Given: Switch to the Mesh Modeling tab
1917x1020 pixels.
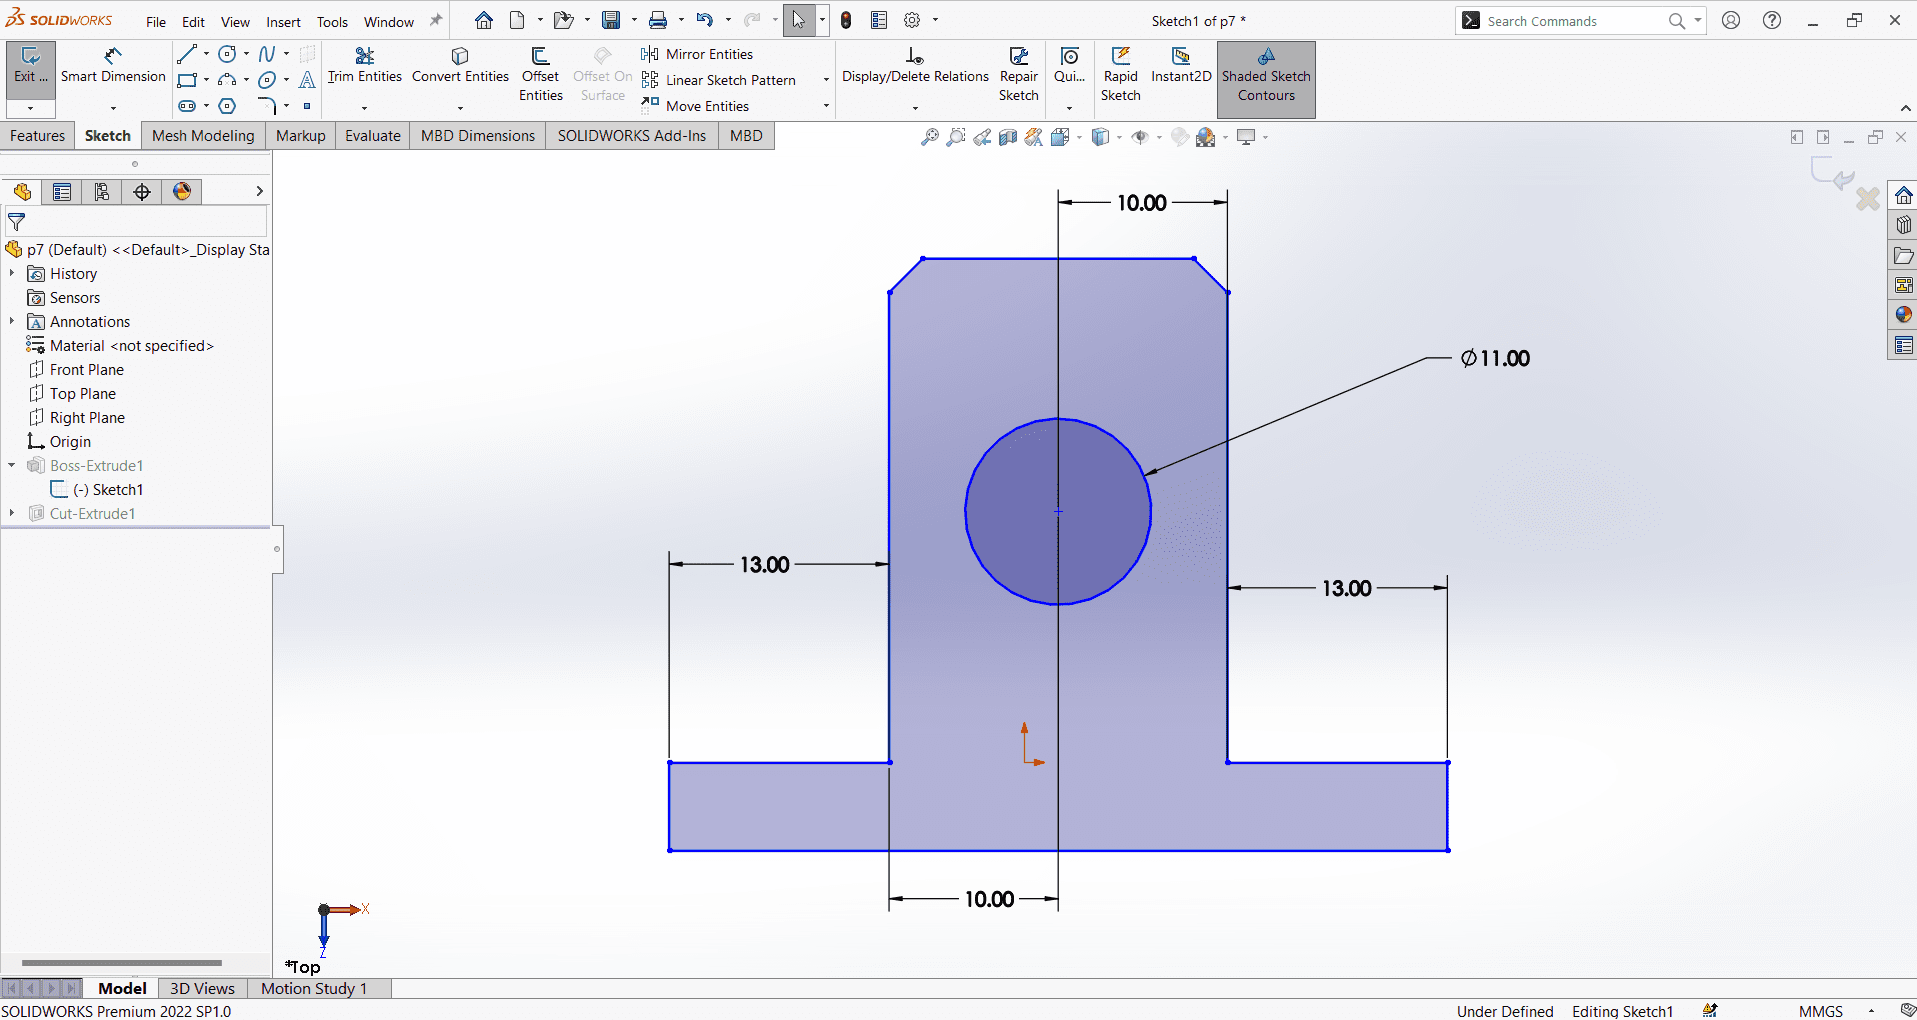Looking at the screenshot, I should pos(203,136).
